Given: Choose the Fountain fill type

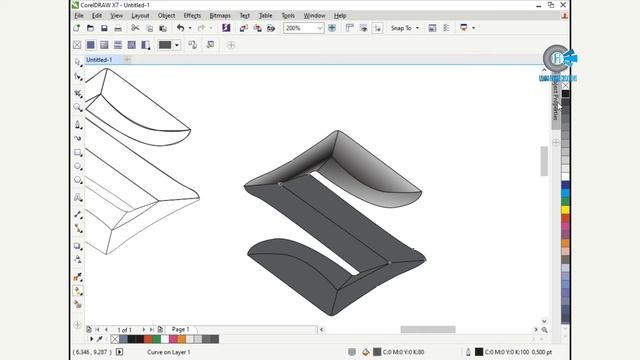Looking at the screenshot, I should click(x=104, y=45).
